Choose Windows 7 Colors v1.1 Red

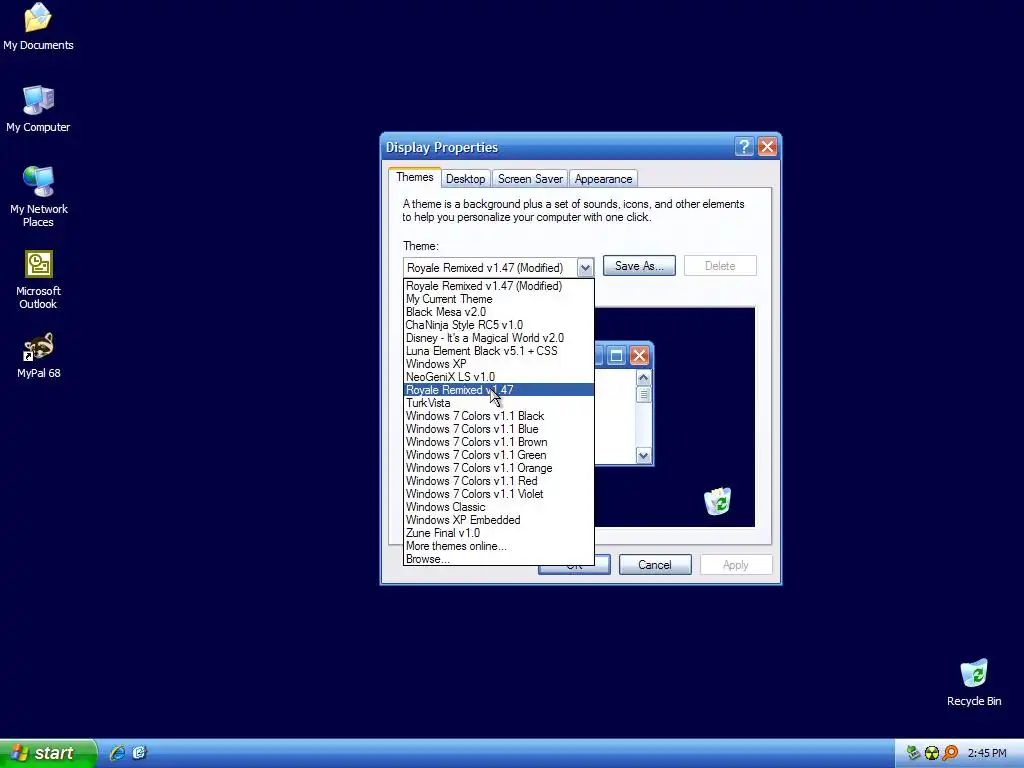499,481
